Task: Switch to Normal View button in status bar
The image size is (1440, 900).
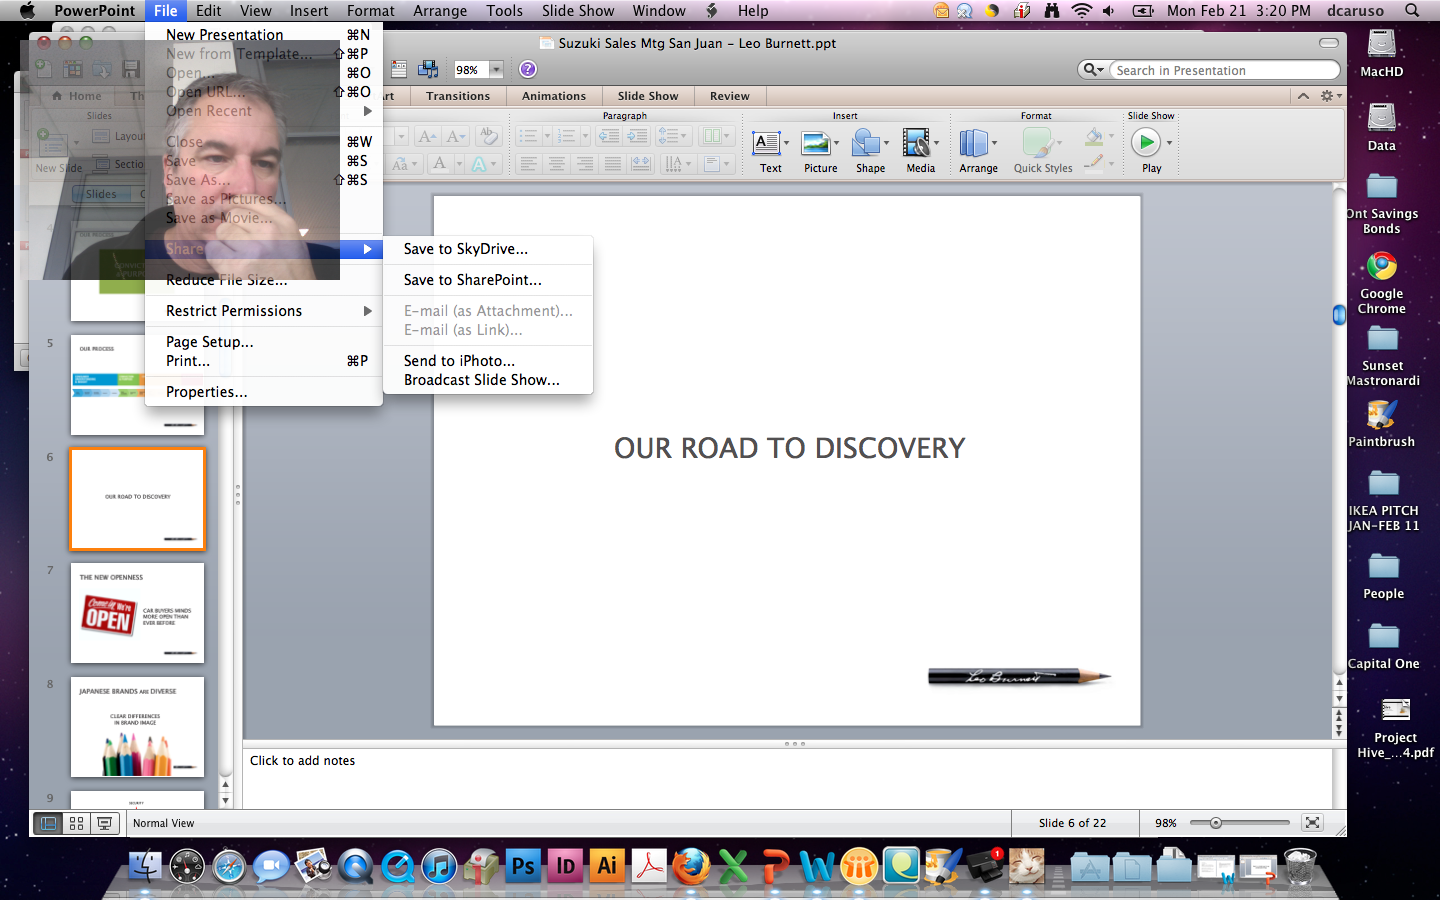Action: [x=47, y=823]
